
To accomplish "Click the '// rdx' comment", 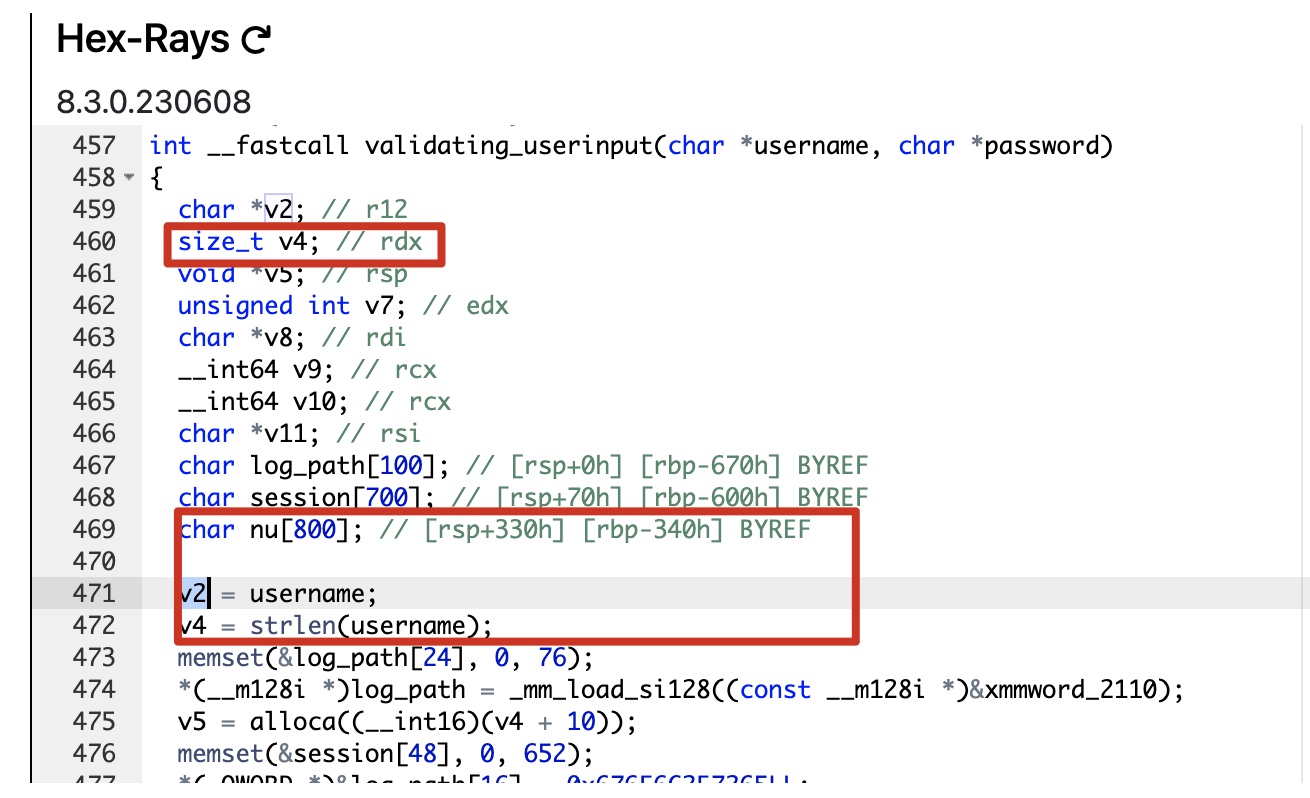I will (x=379, y=242).
